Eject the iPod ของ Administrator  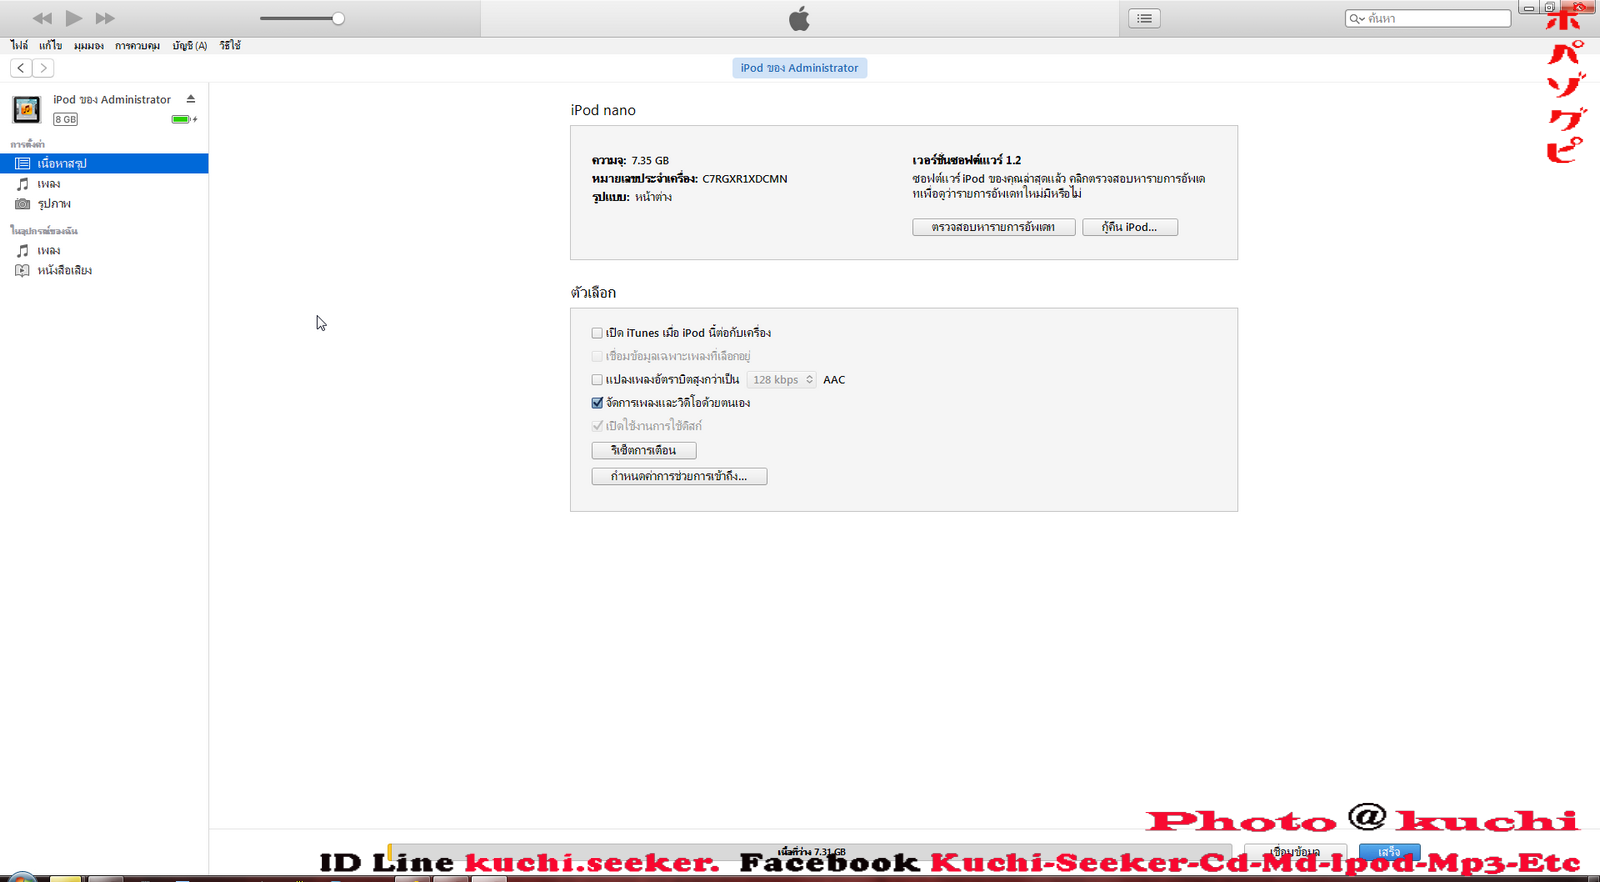[190, 99]
